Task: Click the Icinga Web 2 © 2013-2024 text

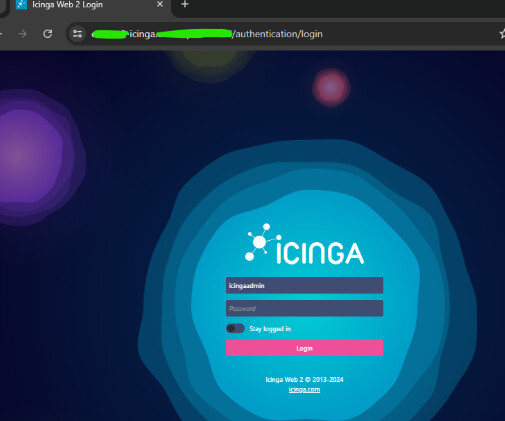Action: pos(304,379)
